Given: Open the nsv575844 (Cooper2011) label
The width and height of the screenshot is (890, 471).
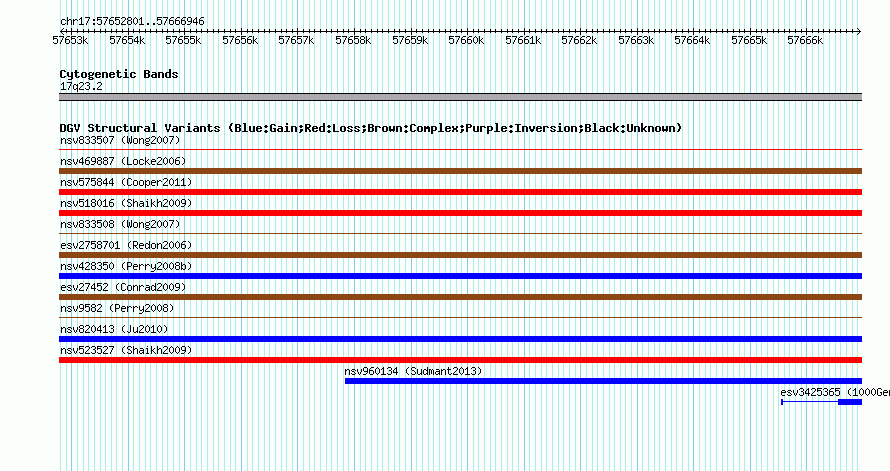Looking at the screenshot, I should pos(126,182).
